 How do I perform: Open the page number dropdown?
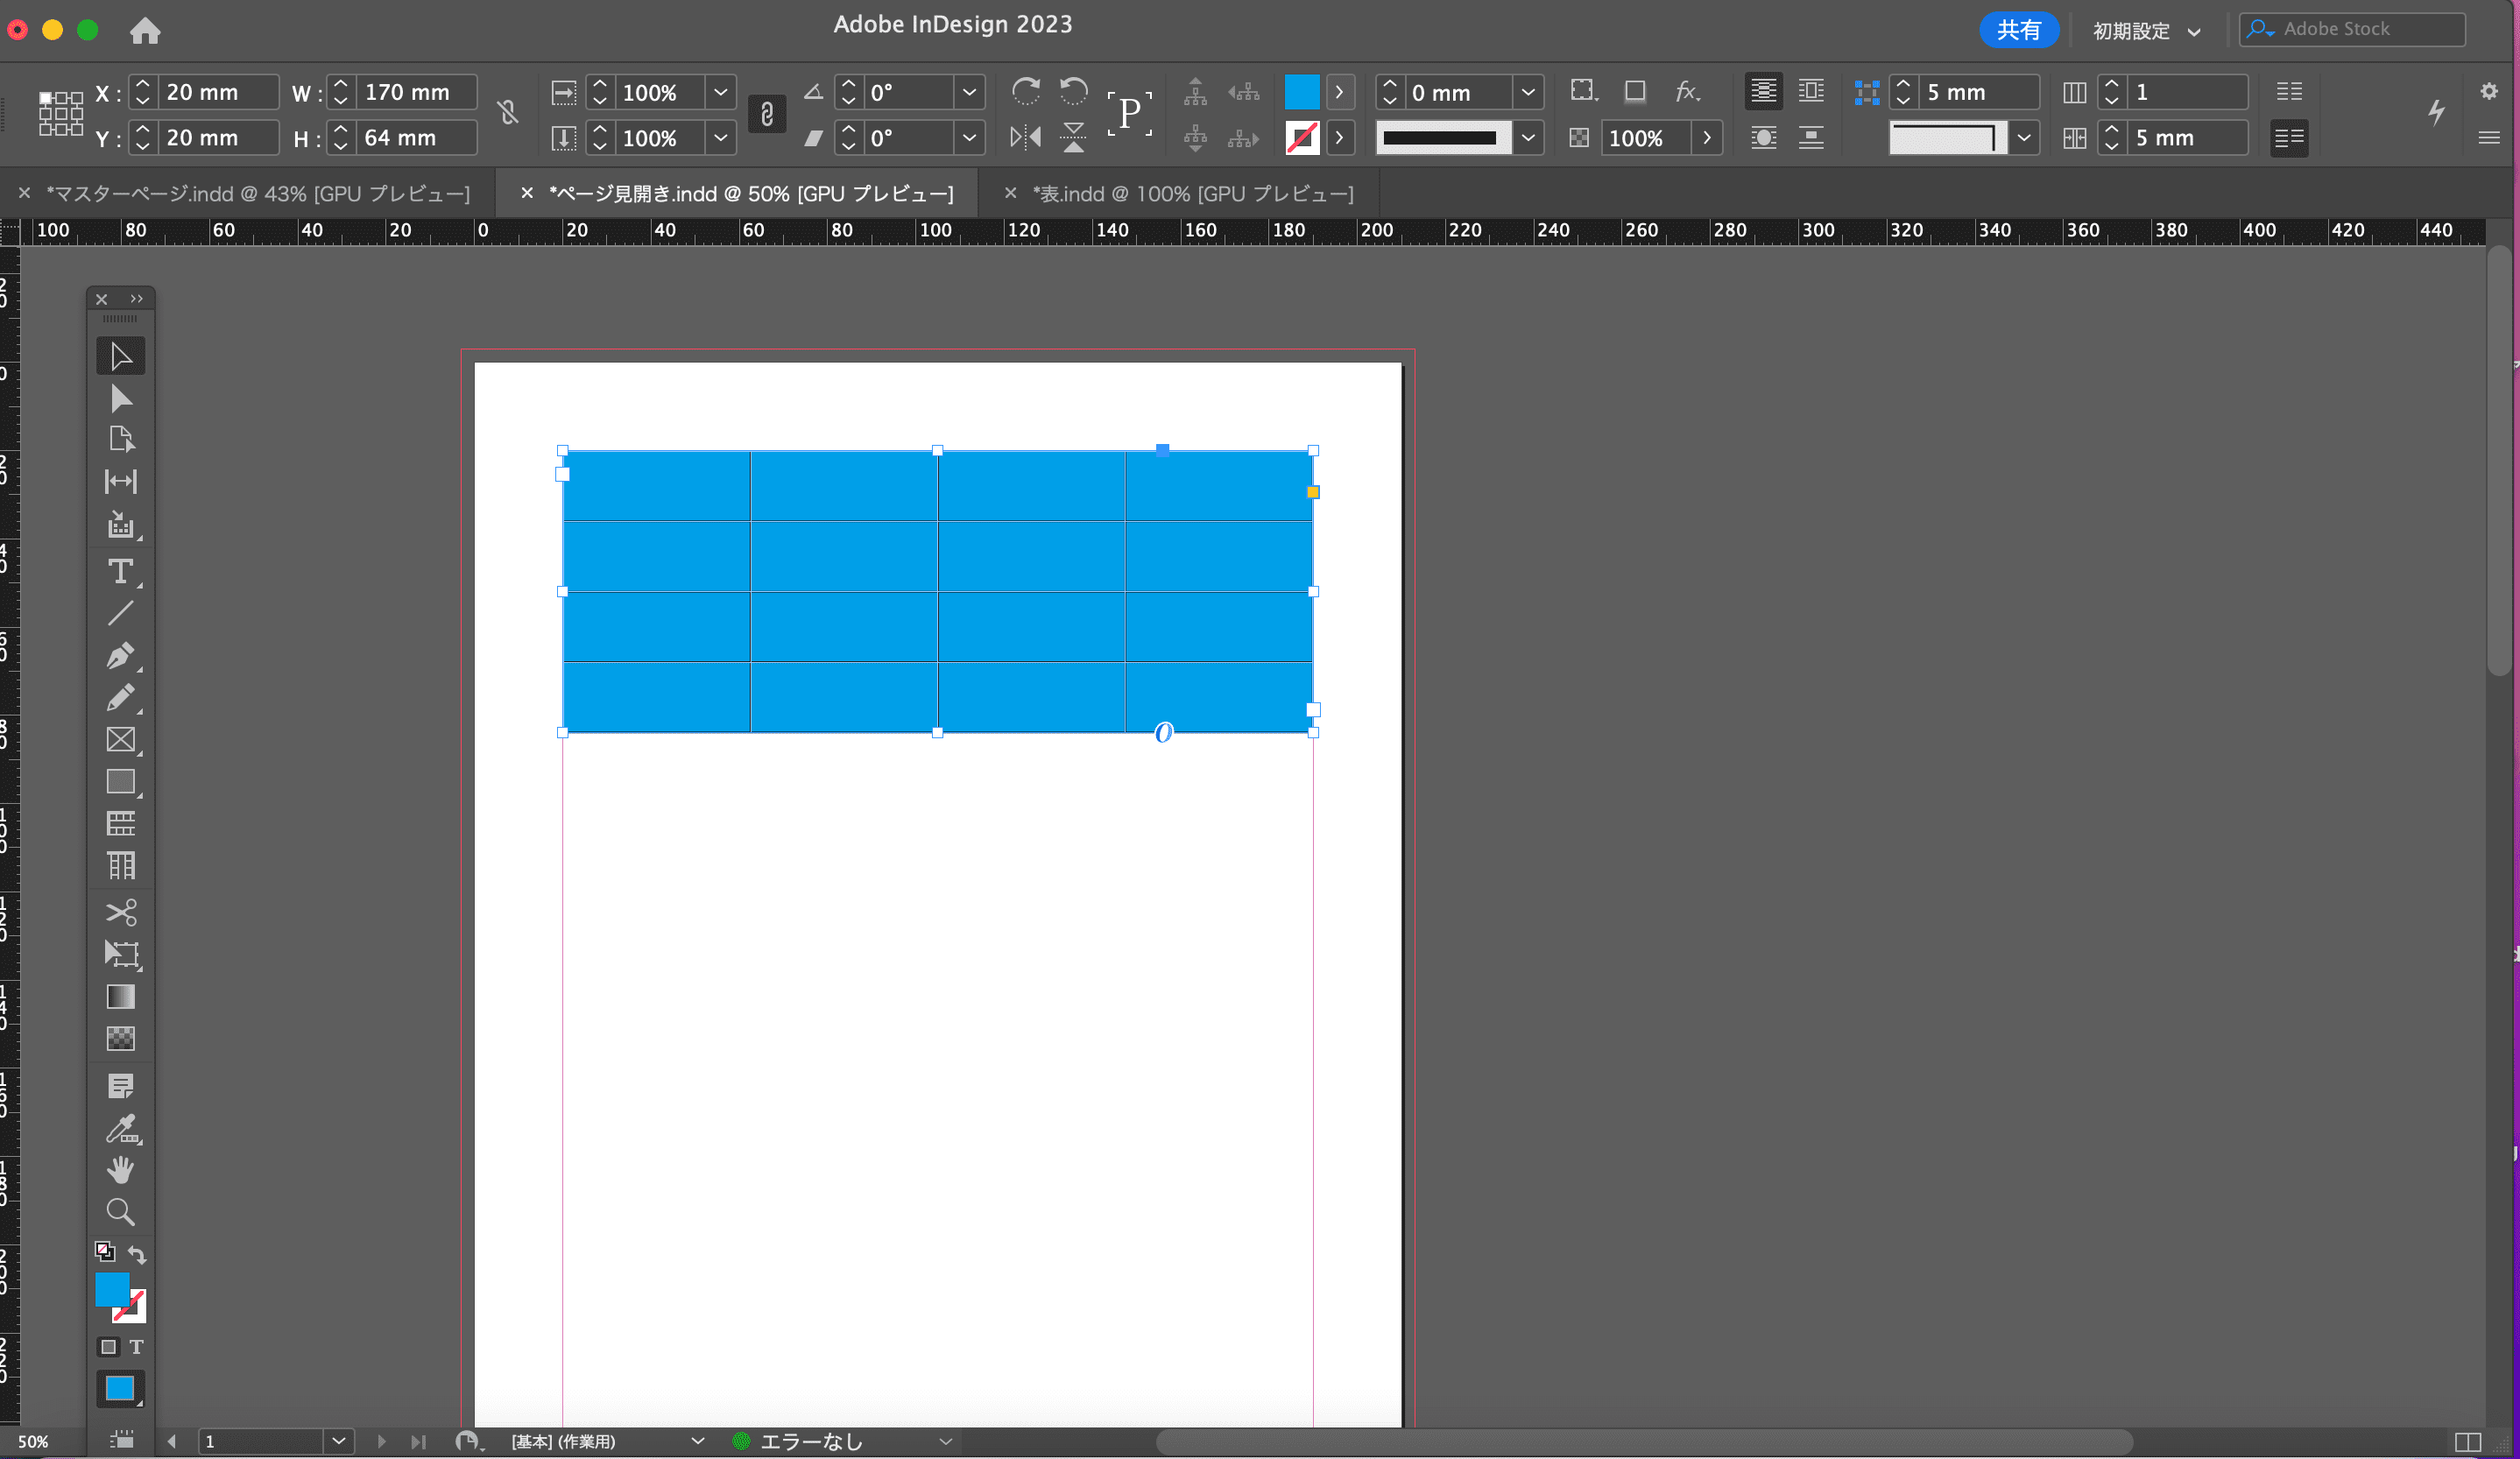click(339, 1441)
